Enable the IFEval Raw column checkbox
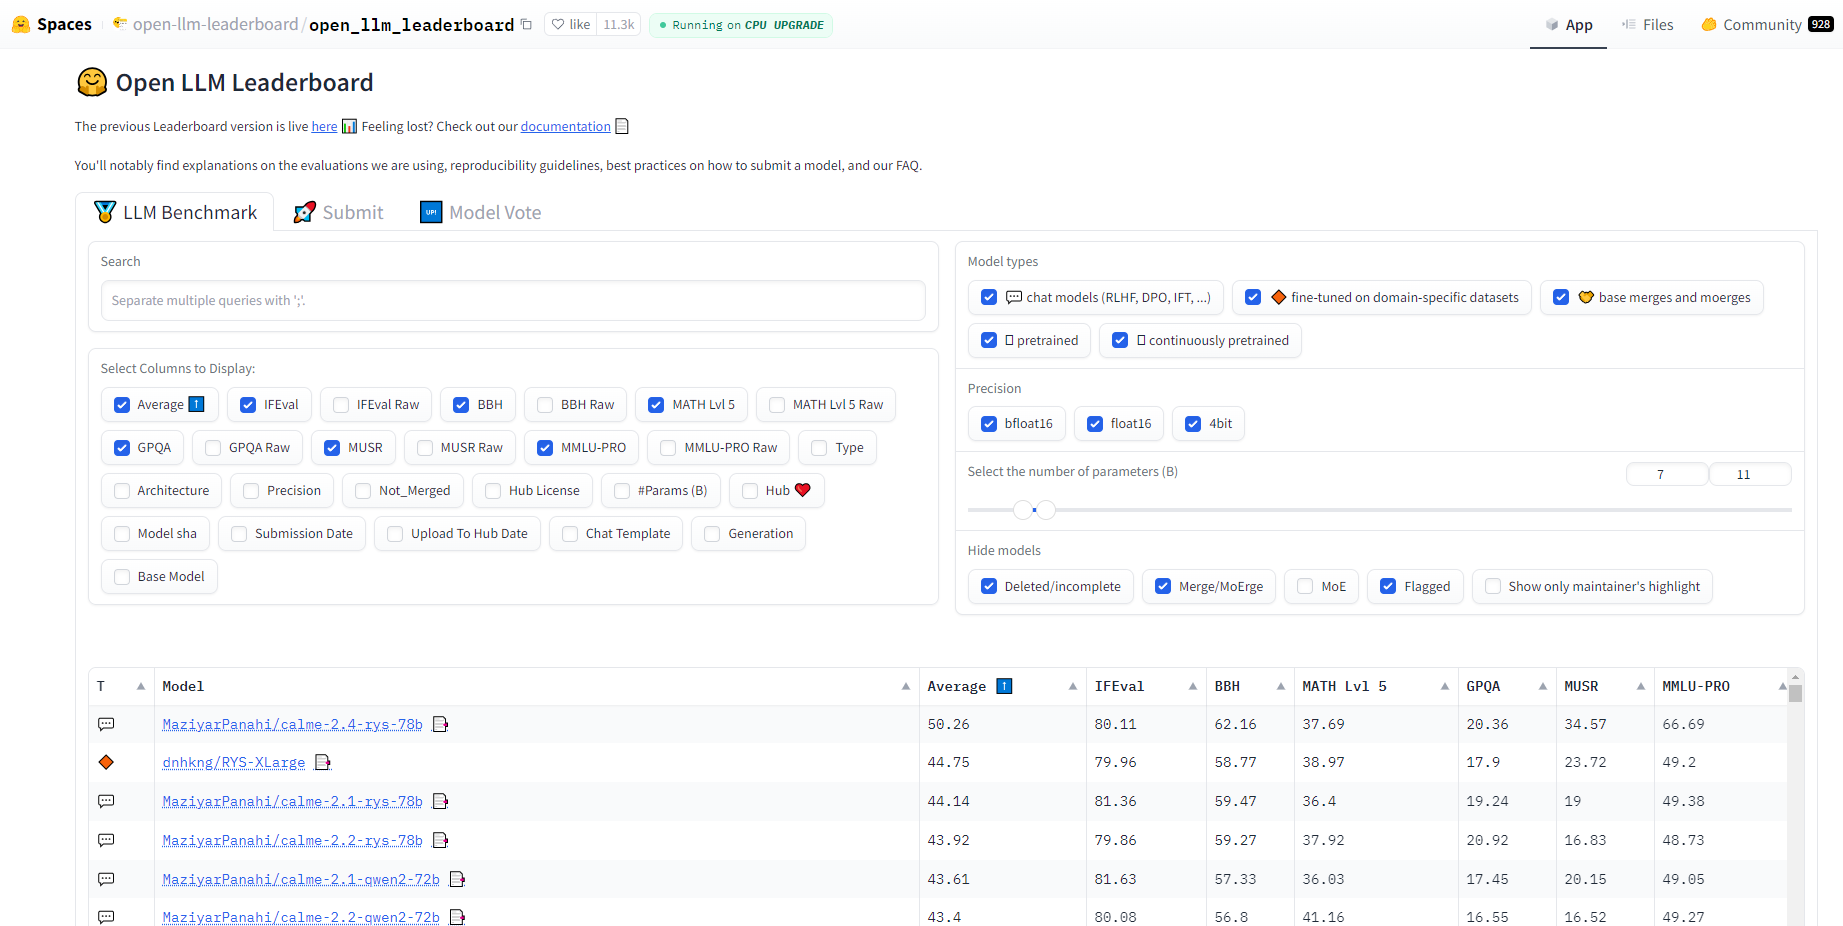Viewport: 1843px width, 926px height. tap(341, 405)
